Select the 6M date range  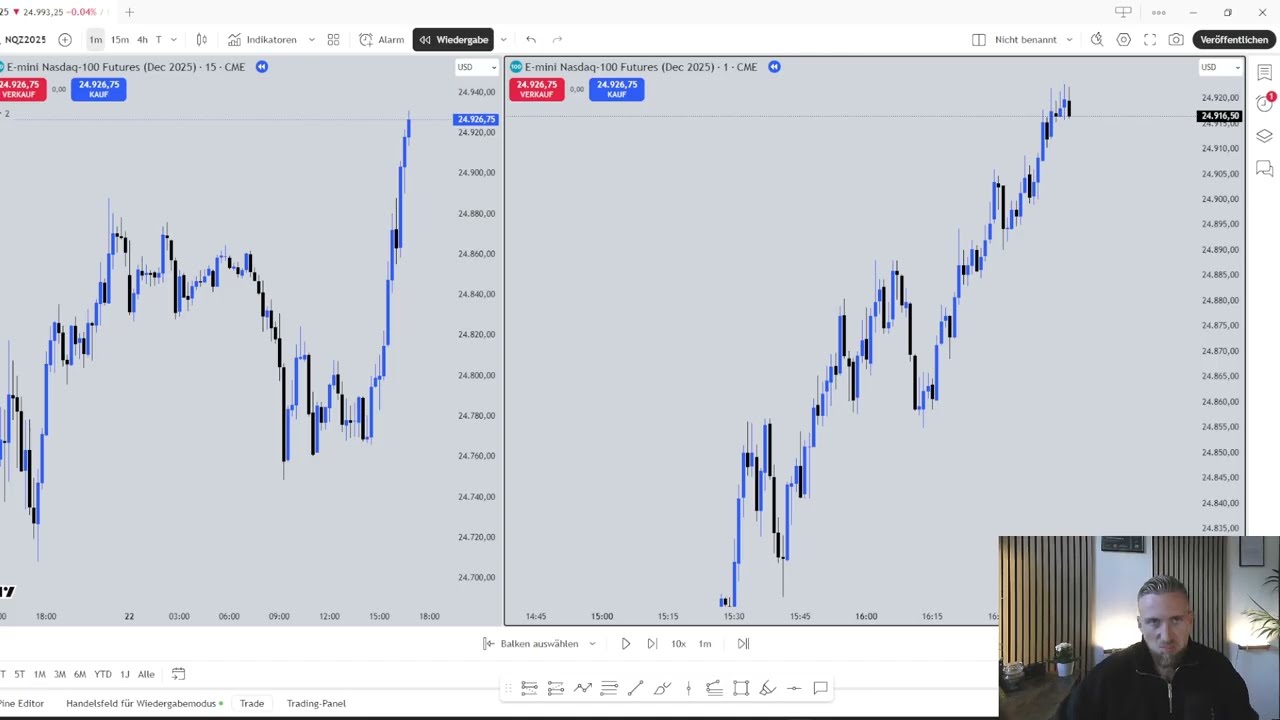pyautogui.click(x=80, y=675)
